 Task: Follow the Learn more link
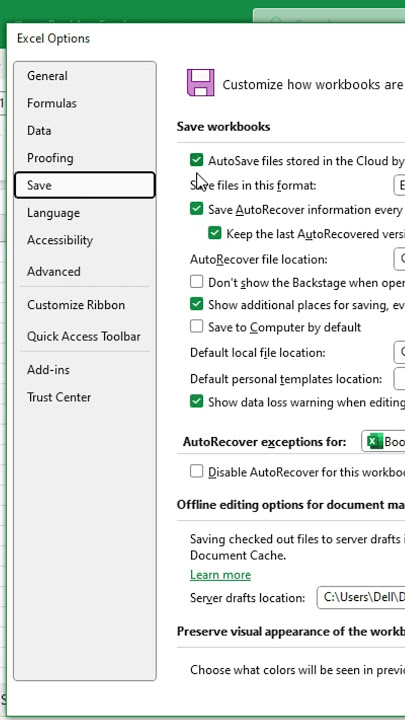220,575
